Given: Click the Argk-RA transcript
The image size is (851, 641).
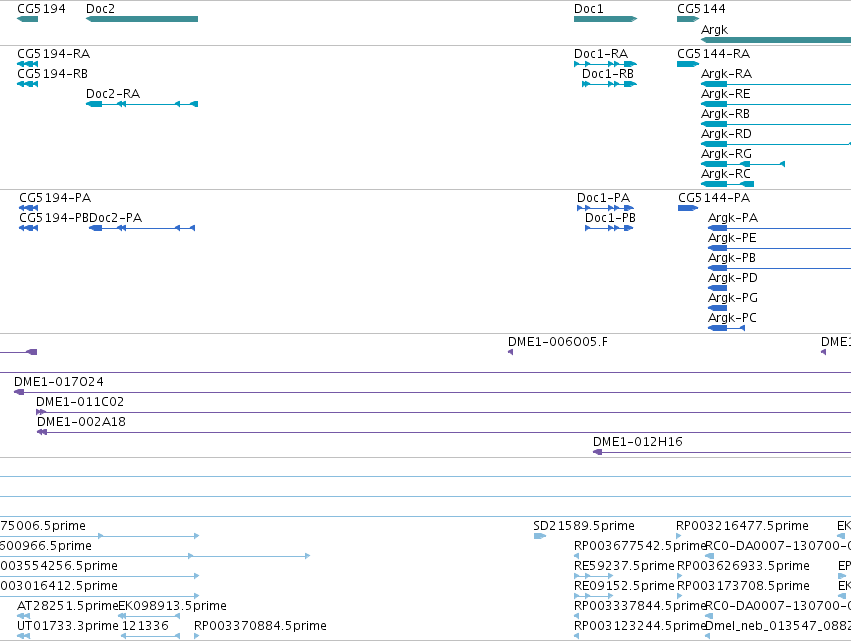Looking at the screenshot, I should pos(776,84).
